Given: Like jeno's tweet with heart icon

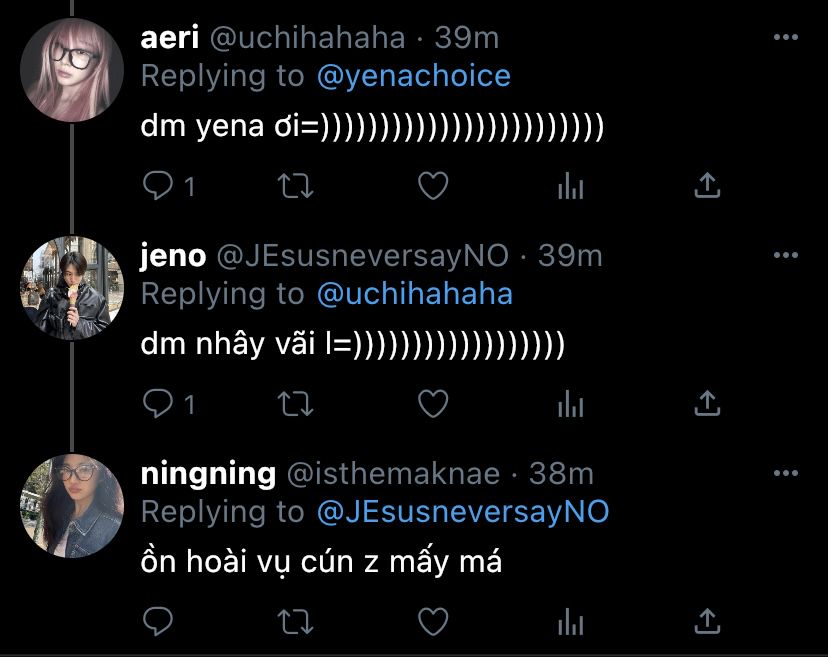Looking at the screenshot, I should pyautogui.click(x=433, y=403).
